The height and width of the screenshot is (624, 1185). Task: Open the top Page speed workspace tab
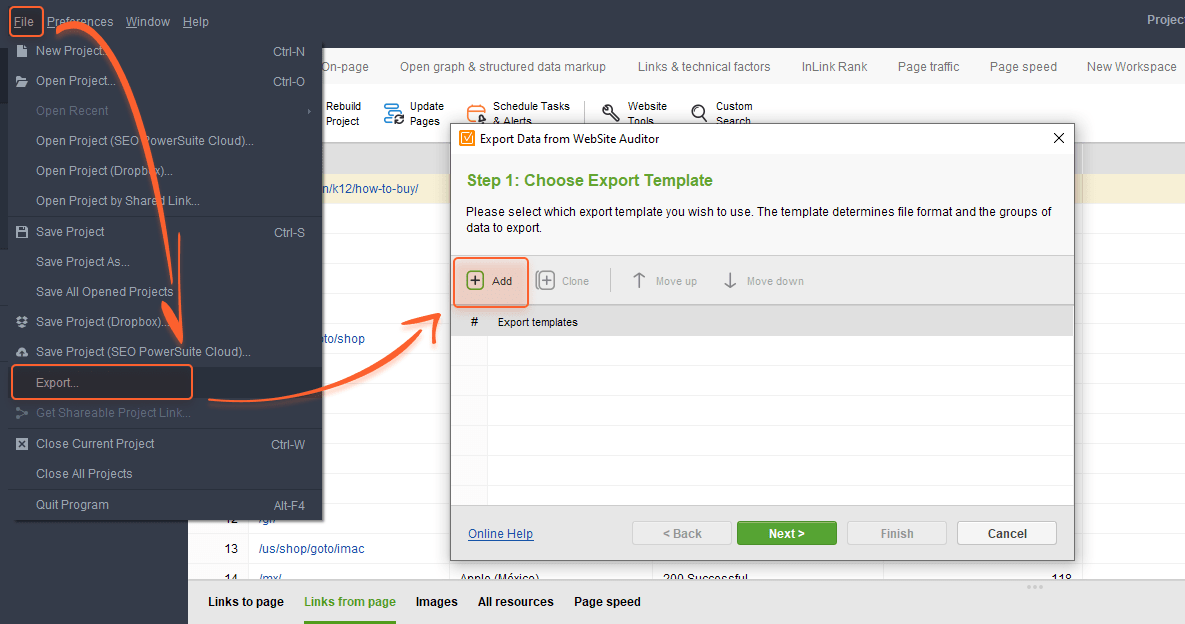coord(1023,66)
